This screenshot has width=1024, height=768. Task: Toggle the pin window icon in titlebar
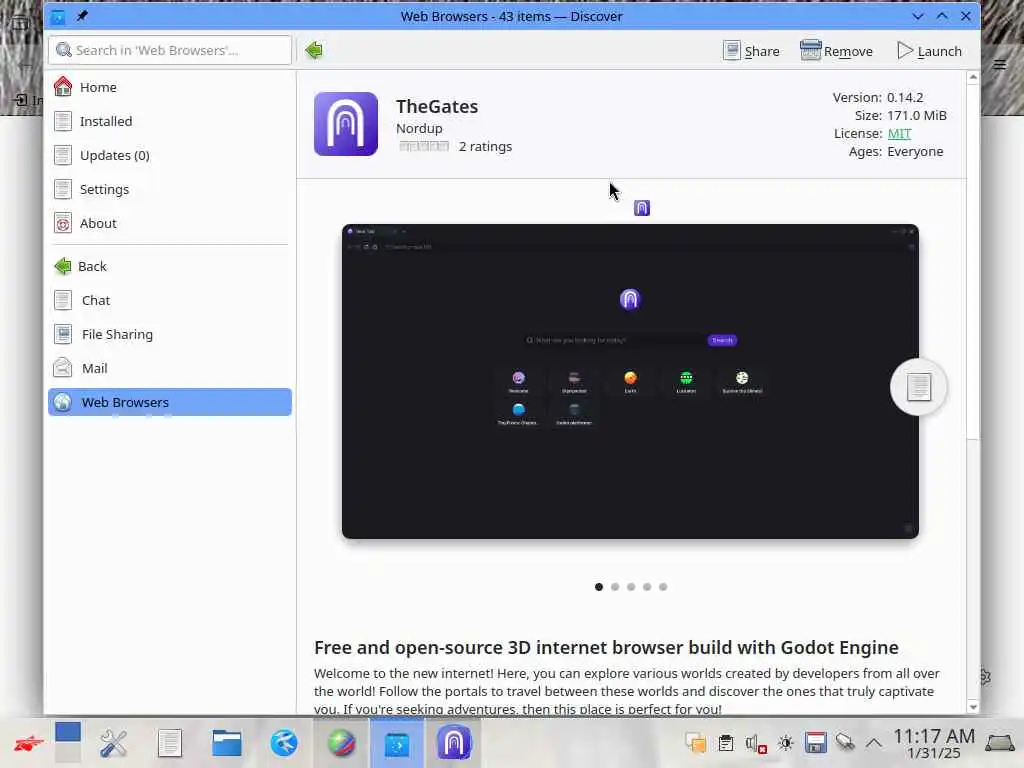click(82, 16)
